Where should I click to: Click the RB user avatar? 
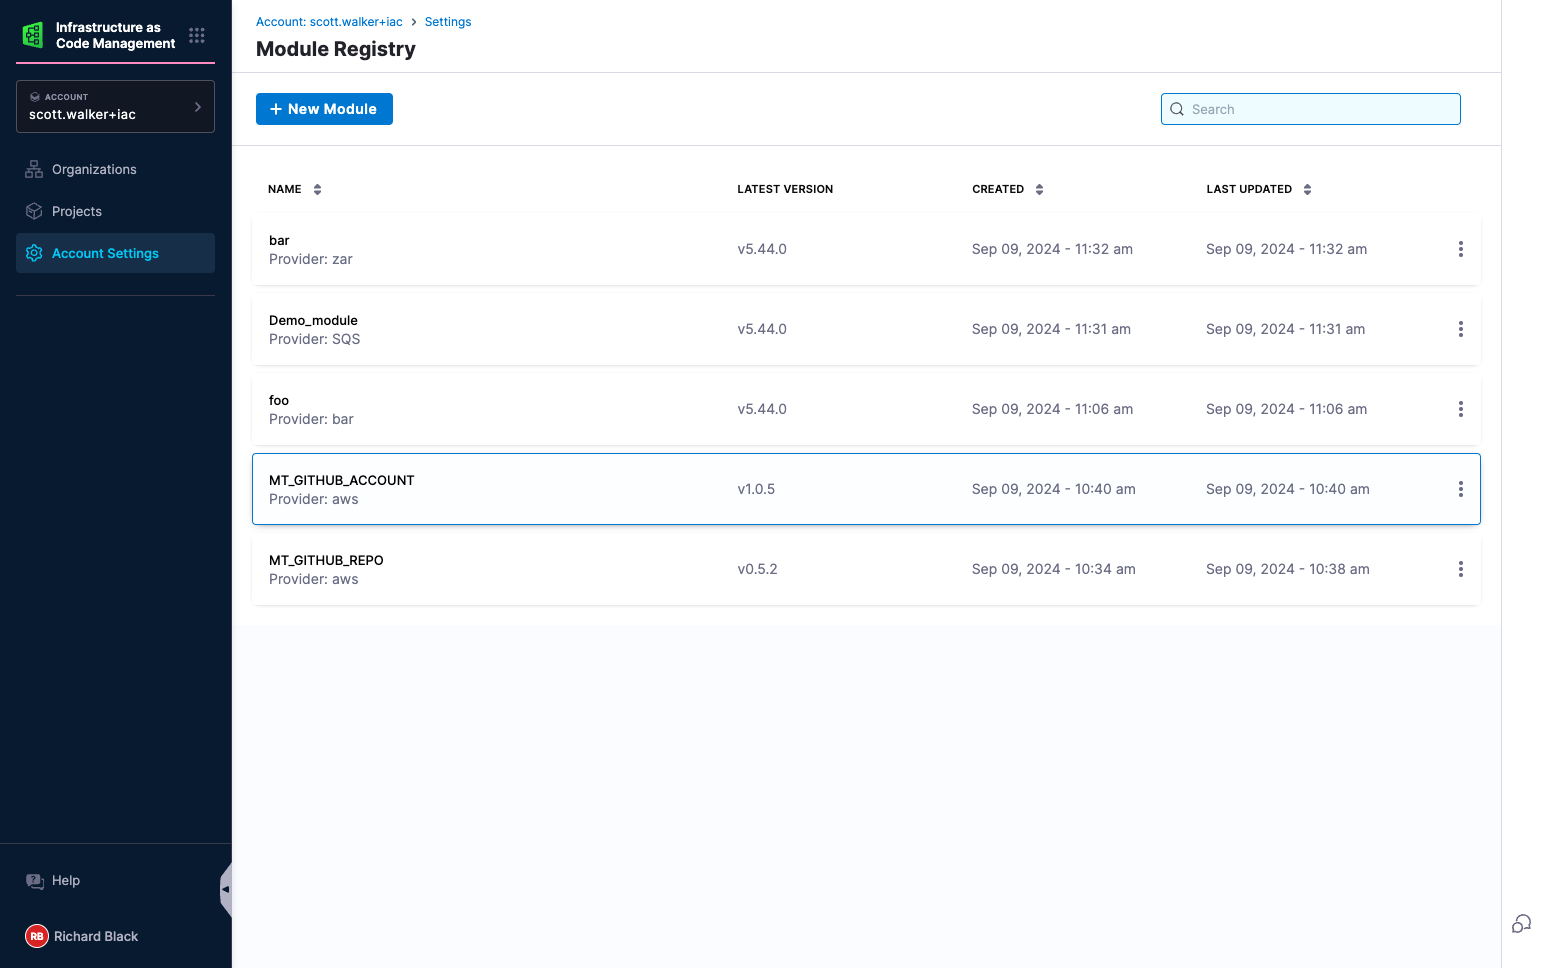click(37, 936)
